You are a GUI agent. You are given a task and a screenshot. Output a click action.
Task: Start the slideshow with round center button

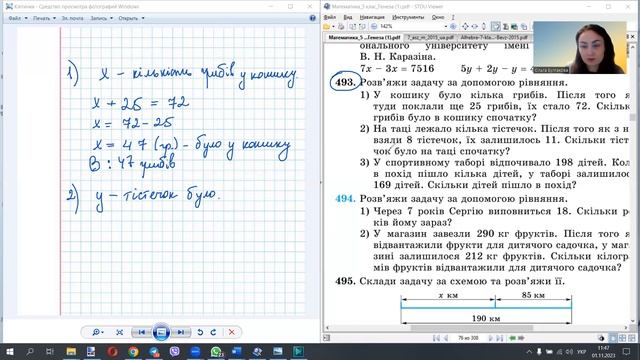coord(161,332)
